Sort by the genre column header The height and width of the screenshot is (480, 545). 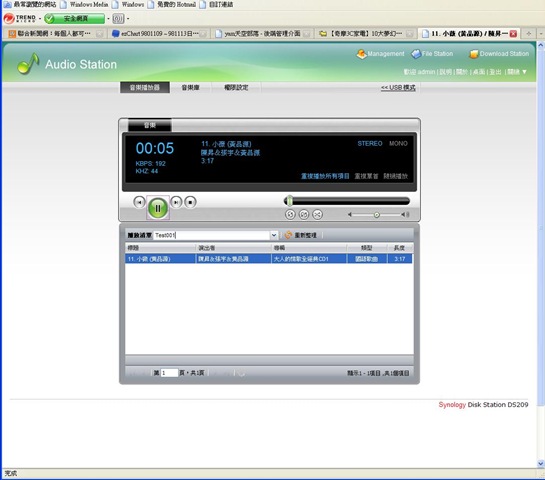pyautogui.click(x=367, y=248)
